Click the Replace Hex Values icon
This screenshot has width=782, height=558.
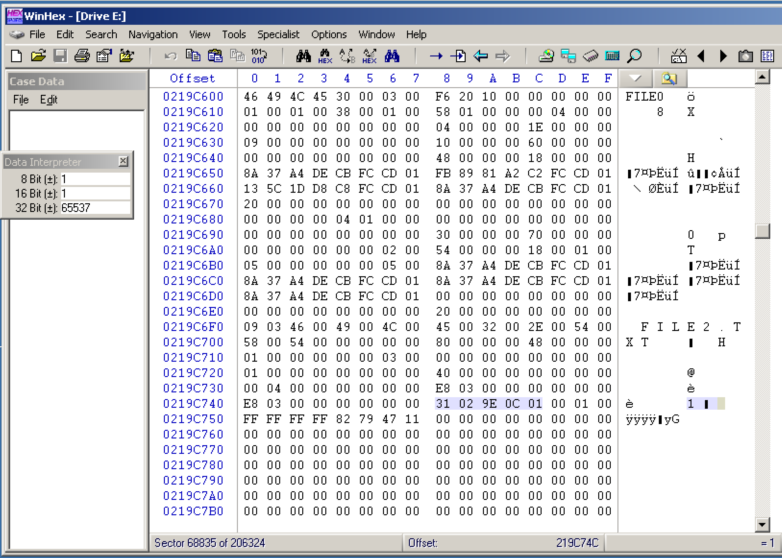[x=370, y=56]
